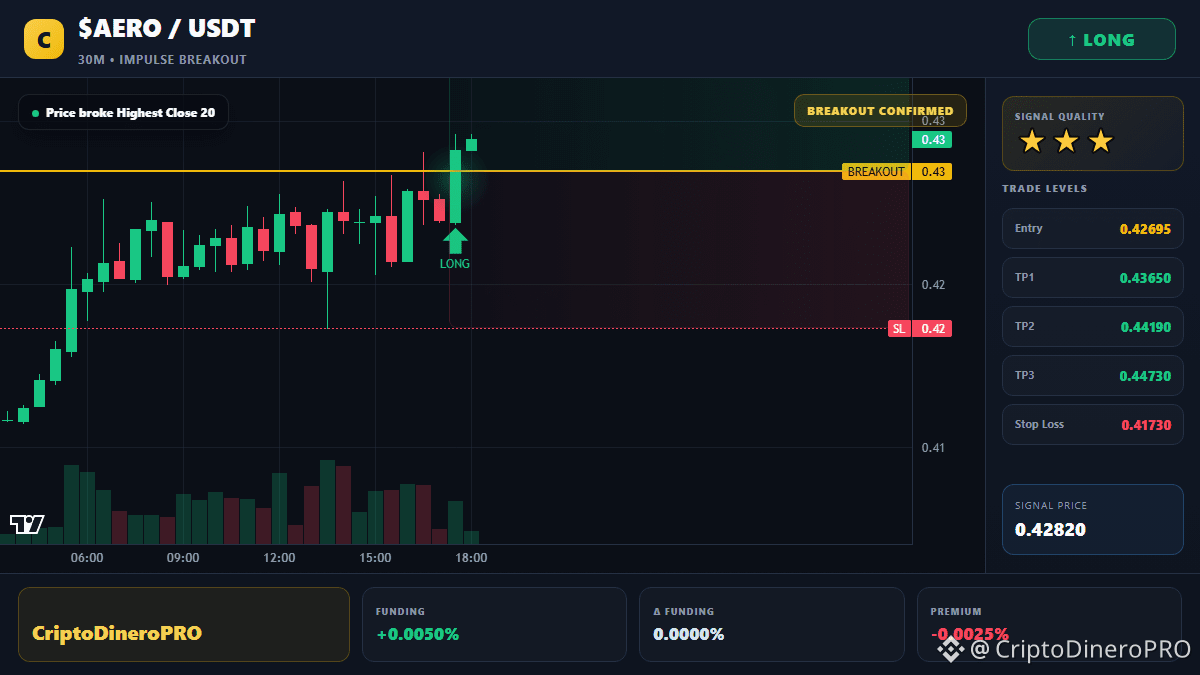Click the 30M Impulse Breakout subtitle

(162, 60)
